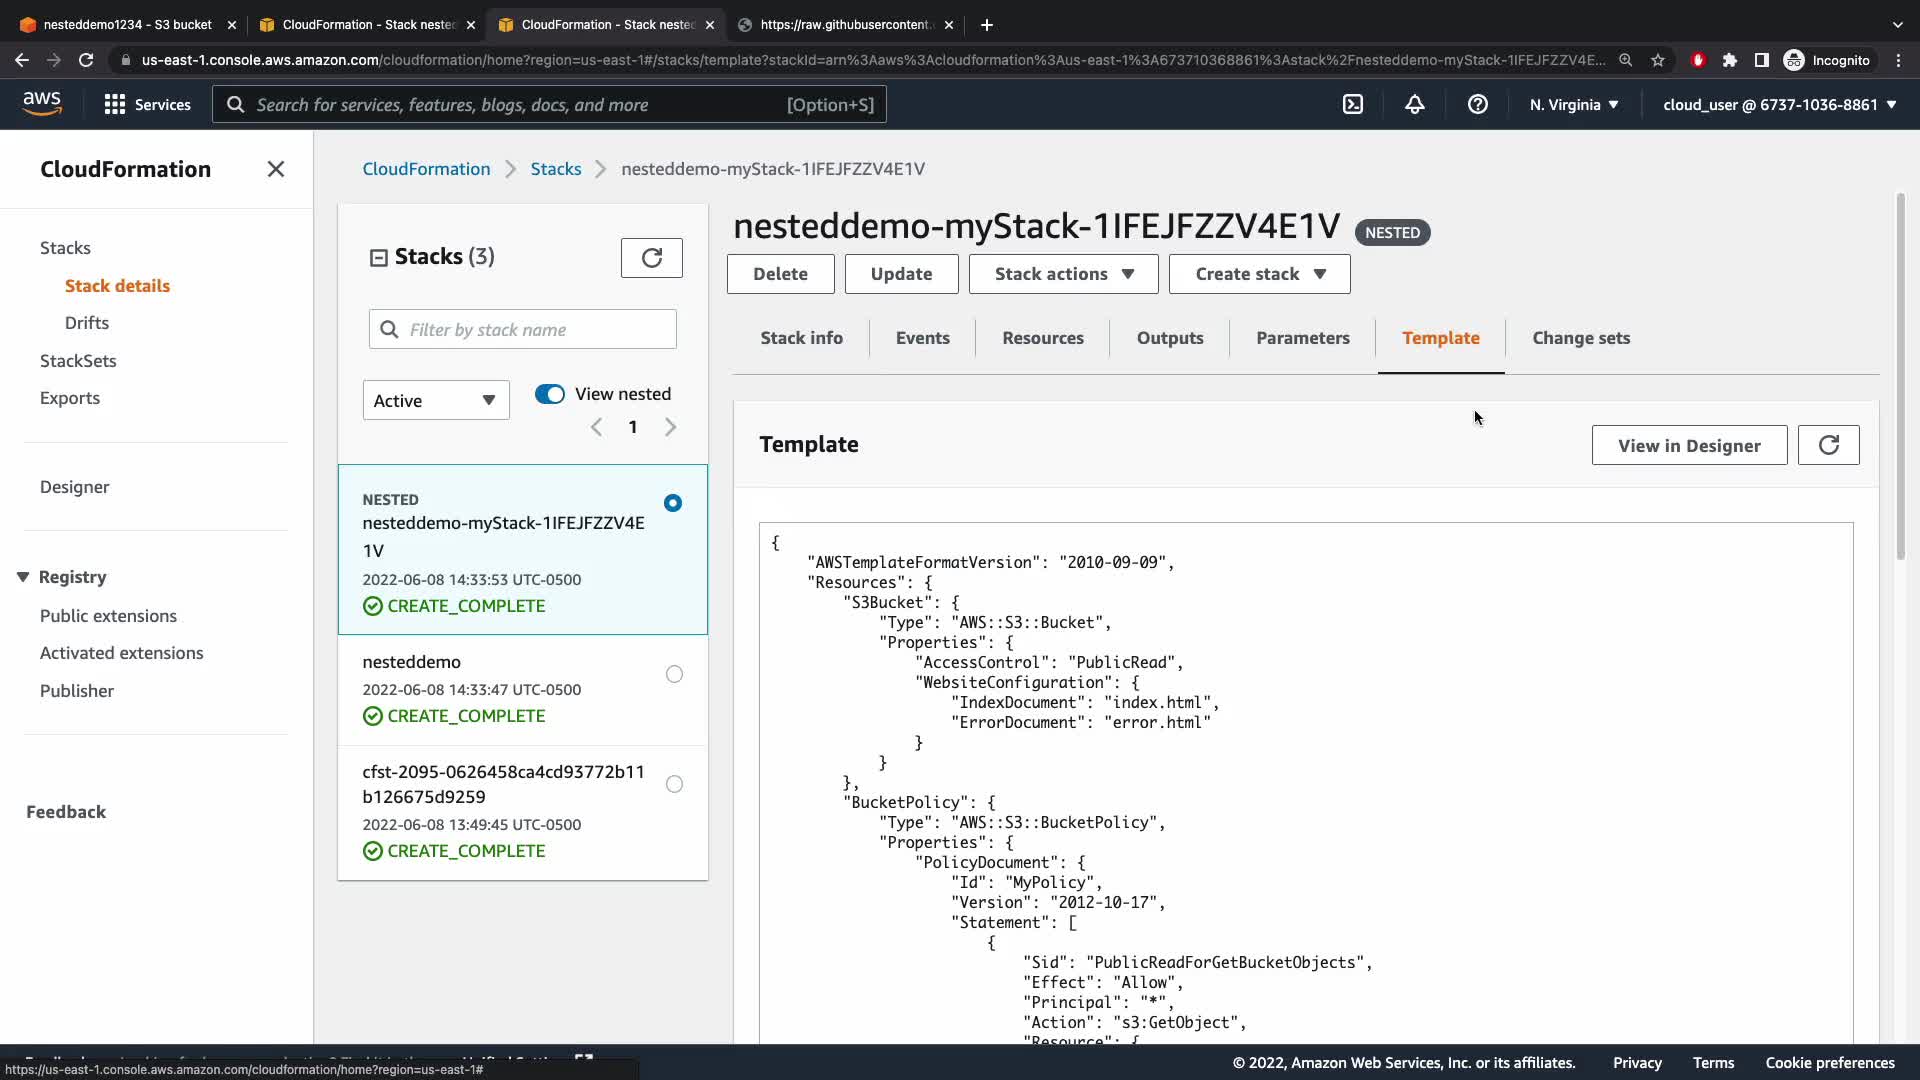The height and width of the screenshot is (1080, 1920).
Task: Toggle the View nested switch
Action: tap(550, 394)
